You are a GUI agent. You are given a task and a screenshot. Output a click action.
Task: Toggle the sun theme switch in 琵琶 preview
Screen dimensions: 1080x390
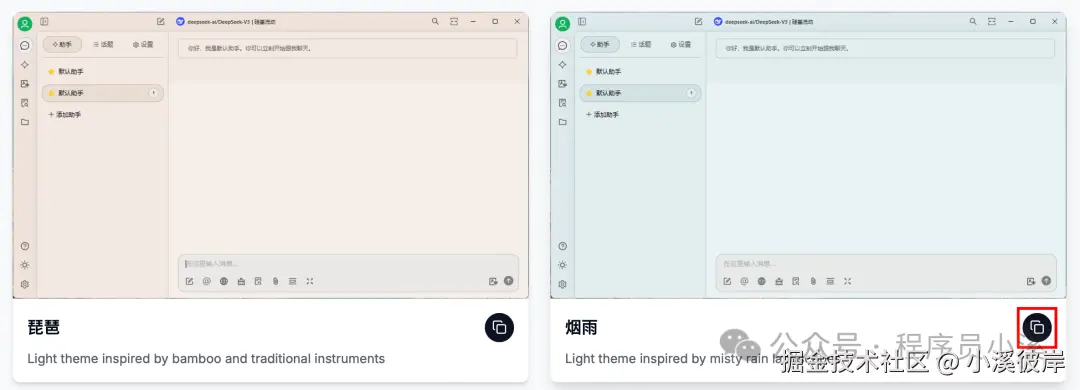coord(25,265)
